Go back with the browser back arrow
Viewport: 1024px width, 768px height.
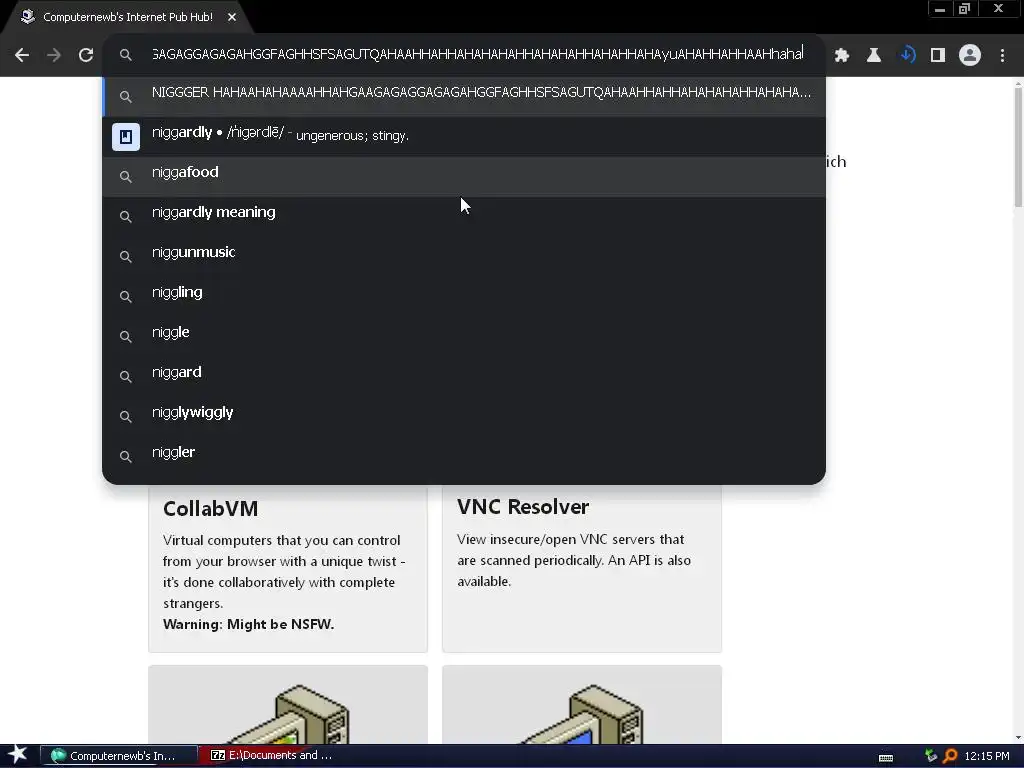22,55
